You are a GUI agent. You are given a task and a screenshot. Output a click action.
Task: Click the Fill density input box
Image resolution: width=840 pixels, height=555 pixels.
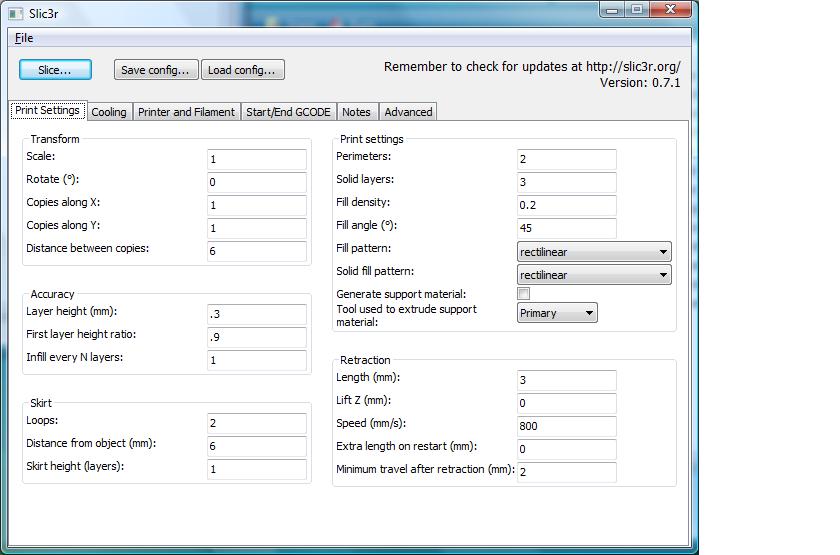click(567, 205)
